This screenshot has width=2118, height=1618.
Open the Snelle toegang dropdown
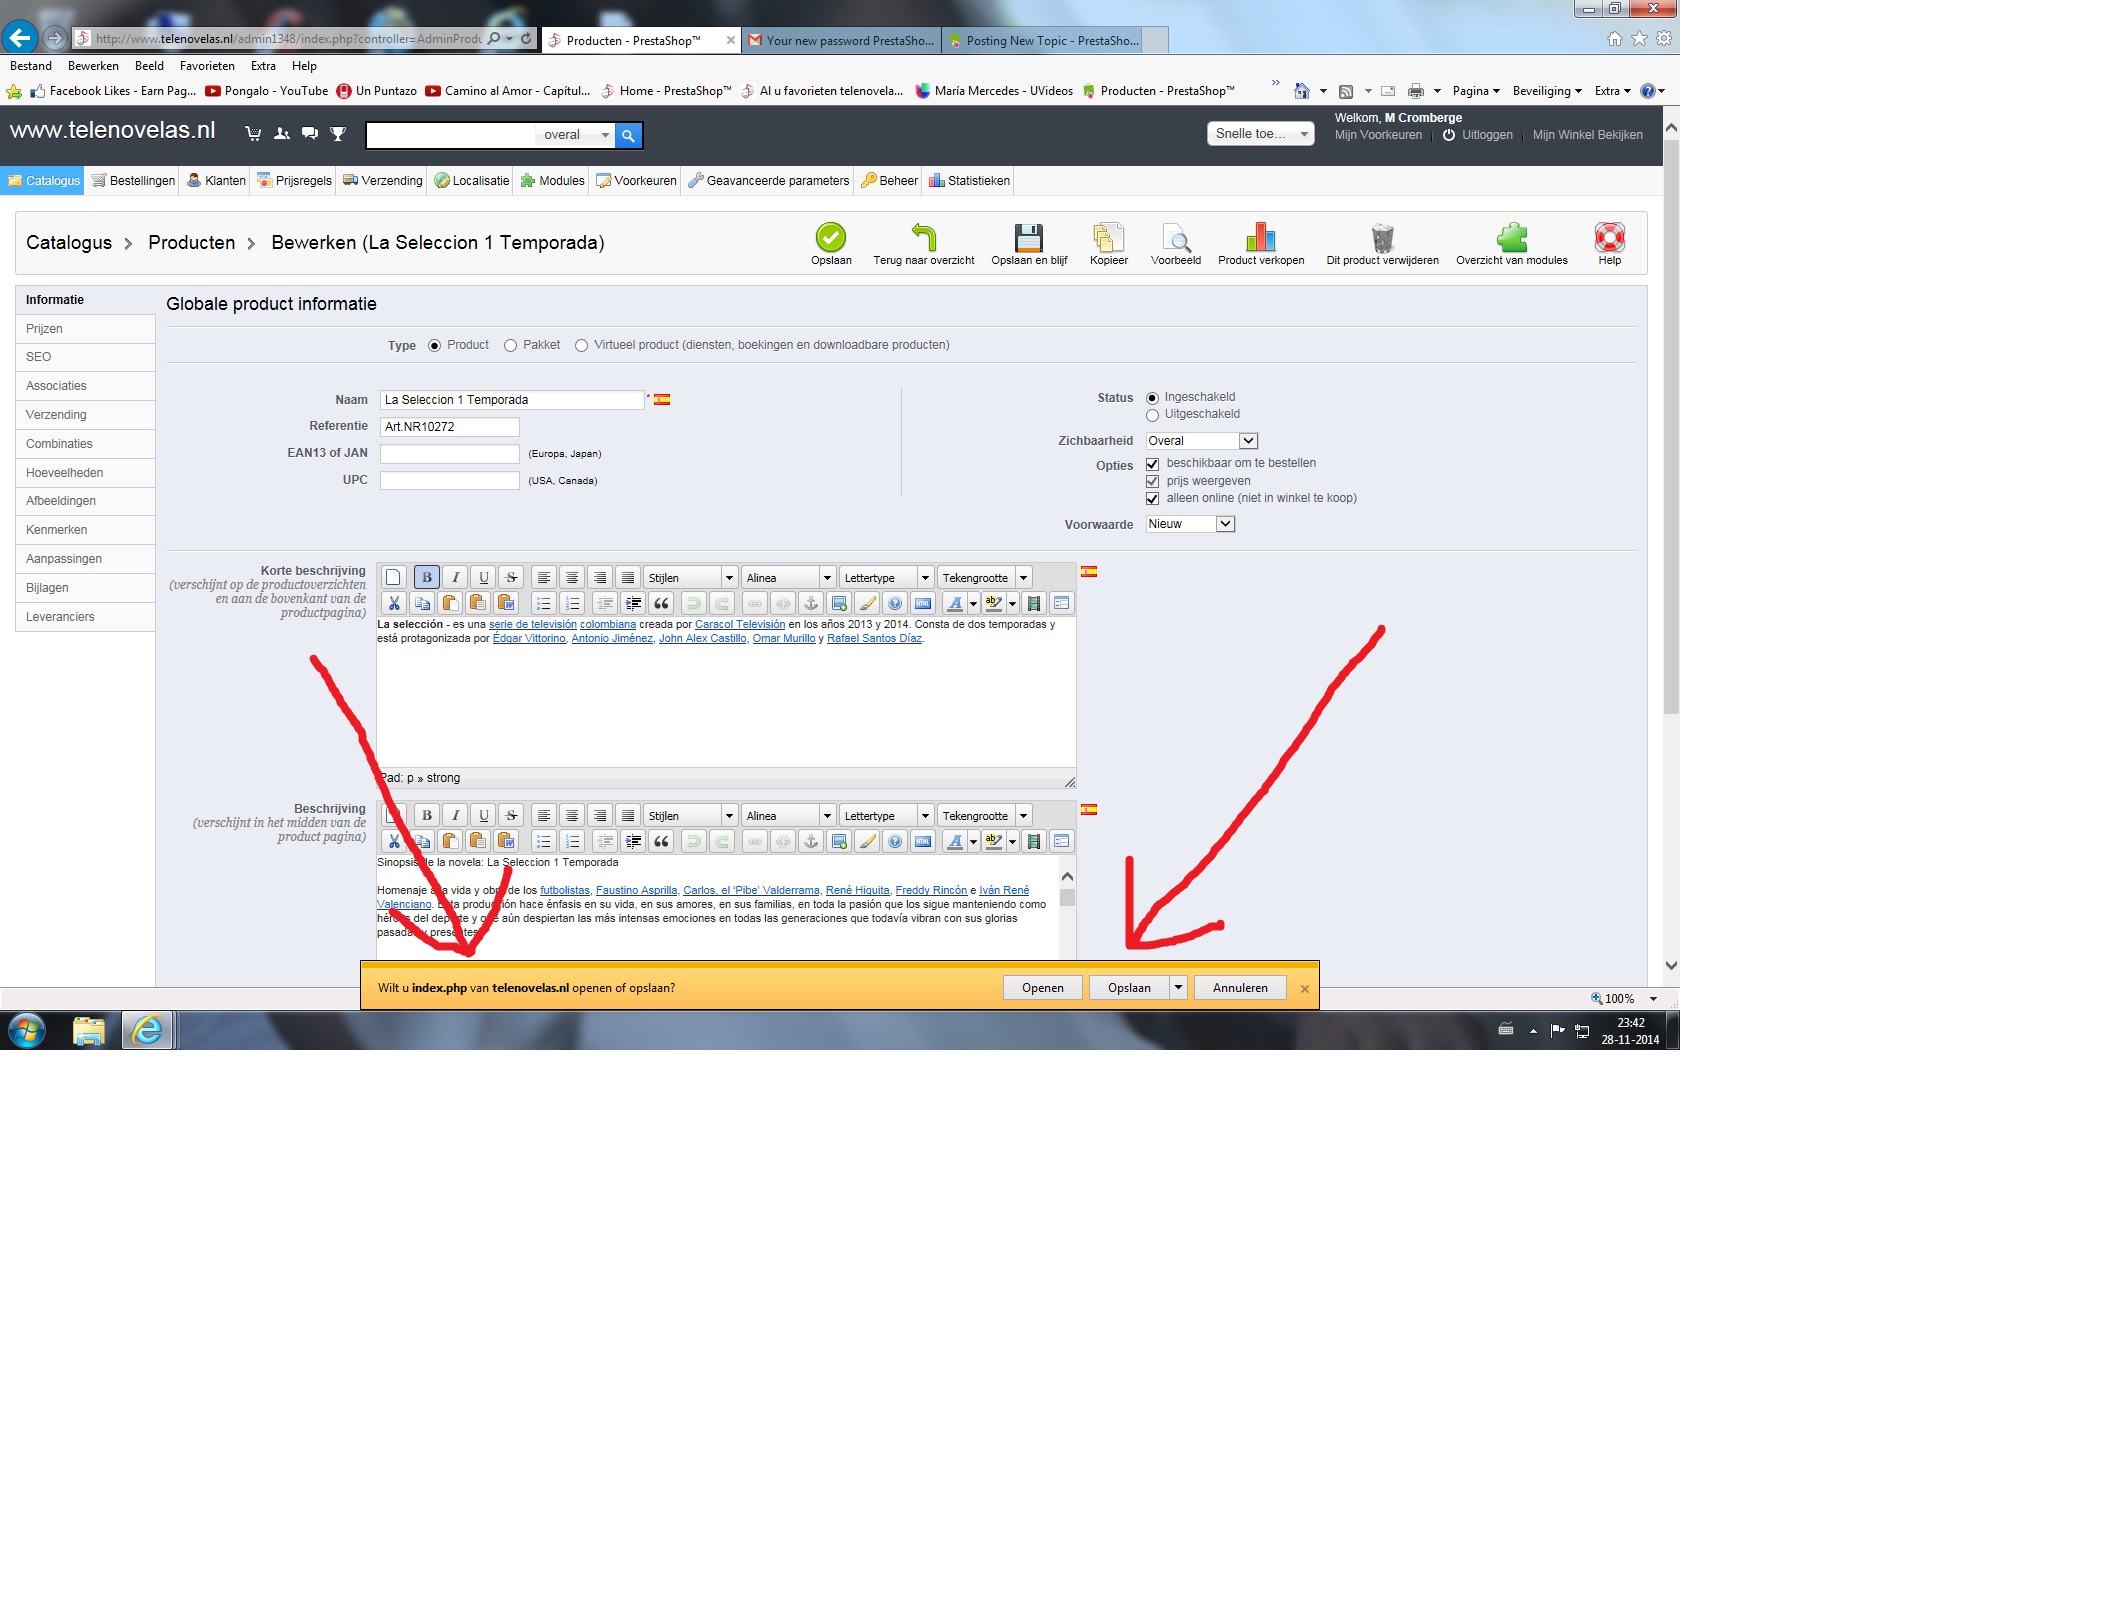[1260, 134]
